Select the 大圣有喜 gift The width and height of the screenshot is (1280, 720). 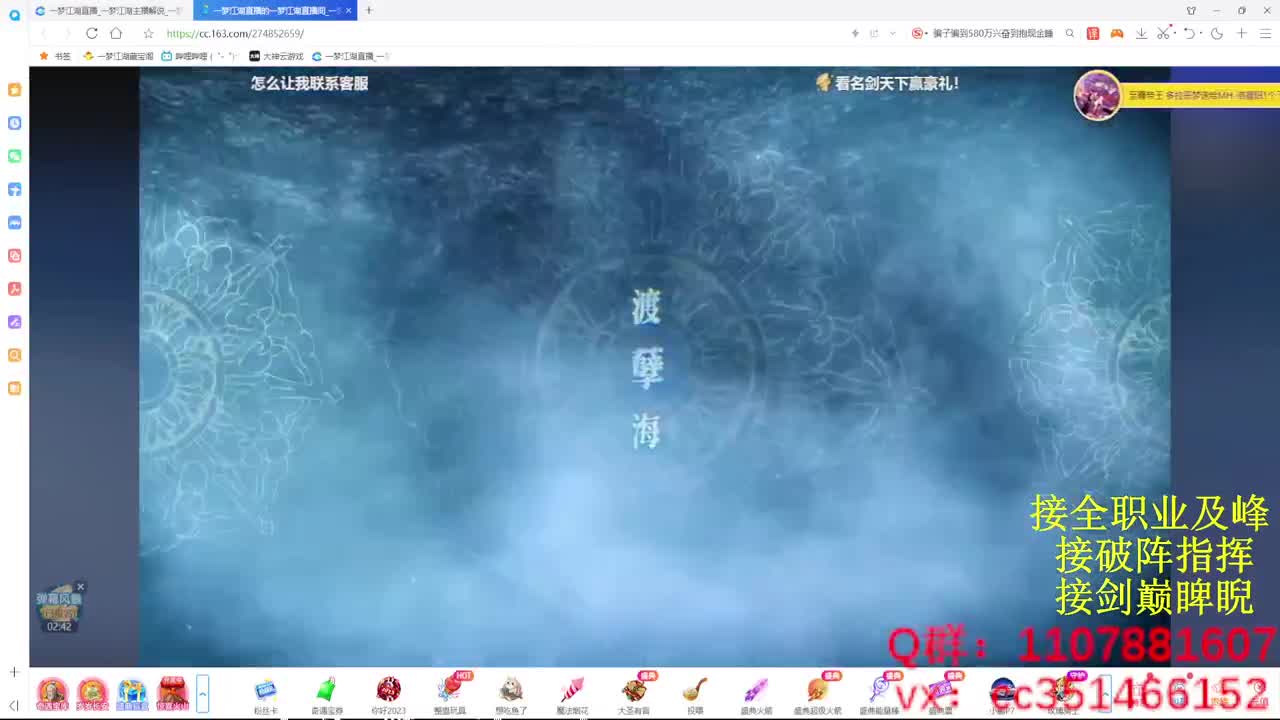click(x=634, y=695)
